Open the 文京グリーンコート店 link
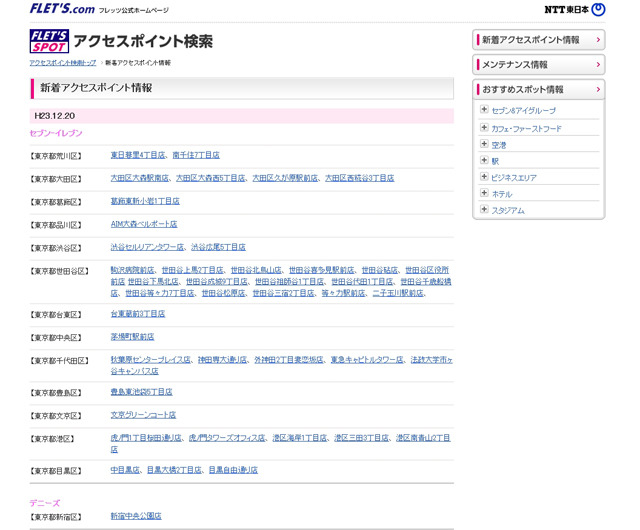Image resolution: width=640 pixels, height=530 pixels. coord(143,415)
